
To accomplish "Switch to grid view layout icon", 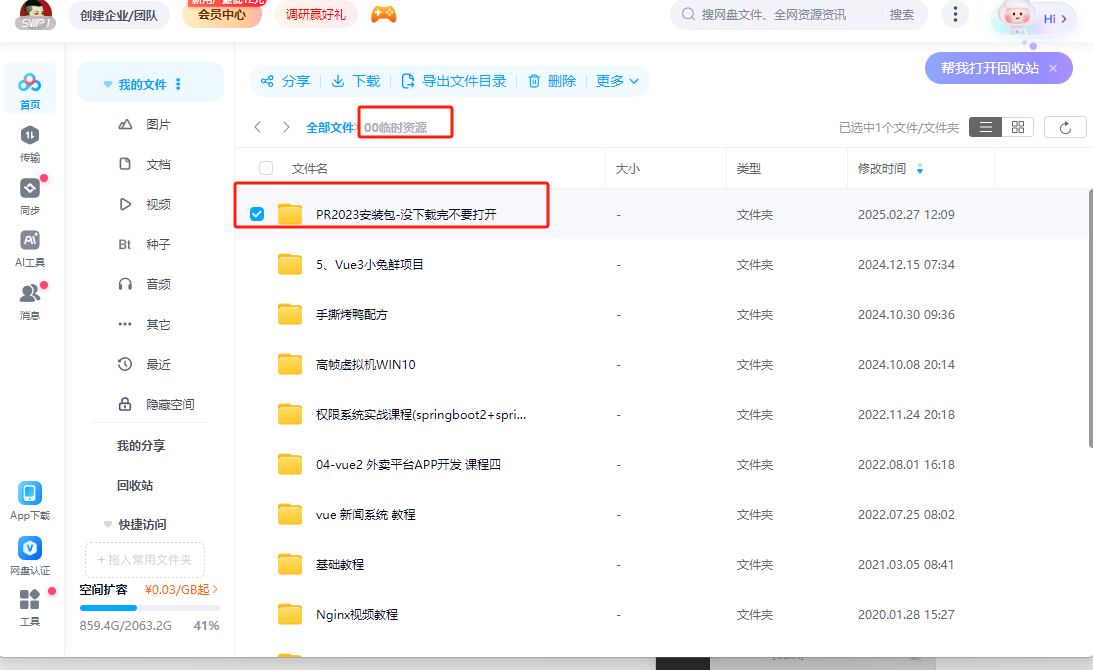I will point(1017,127).
